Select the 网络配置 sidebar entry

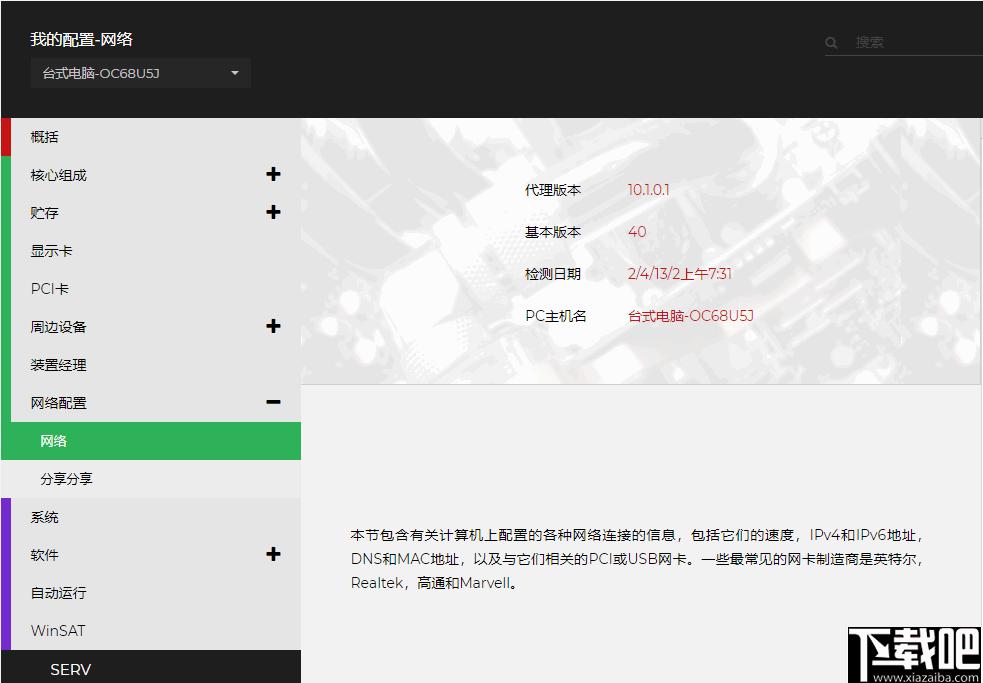(x=58, y=403)
